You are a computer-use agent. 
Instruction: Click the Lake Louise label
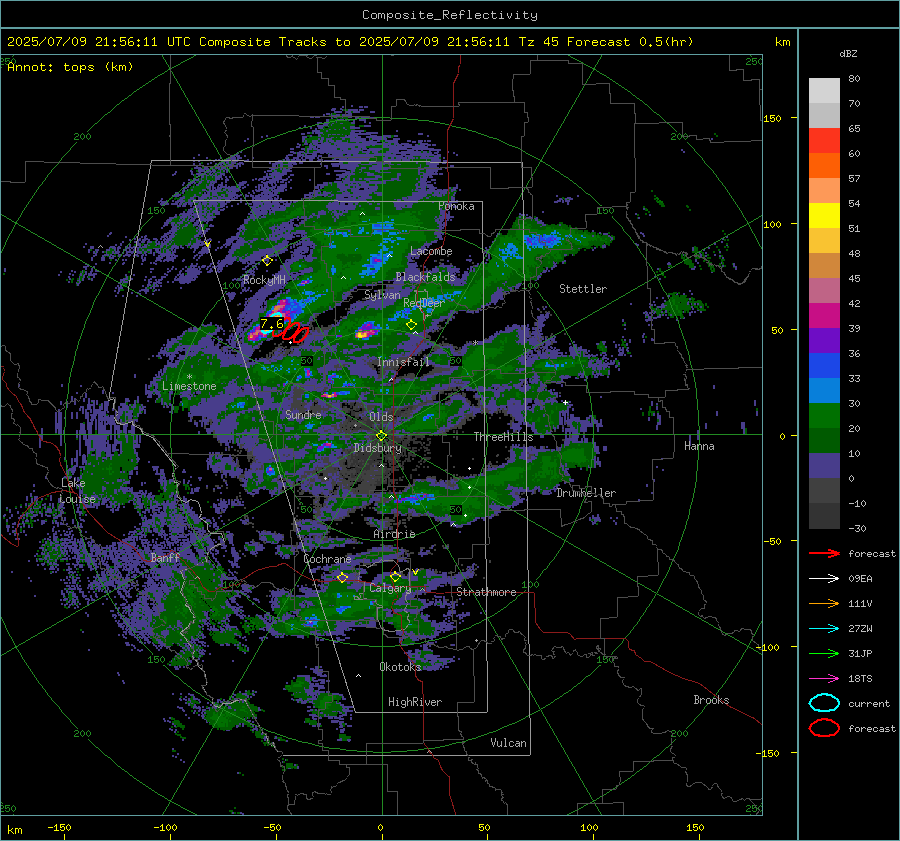click(77, 491)
